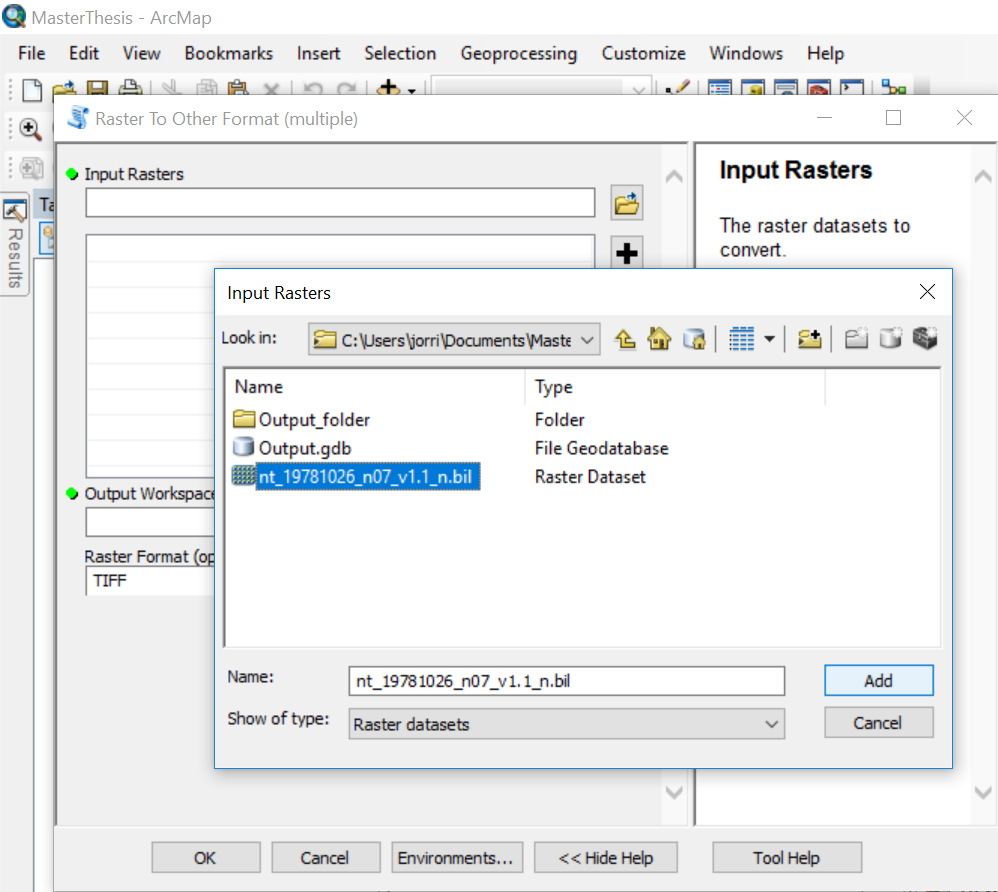The image size is (998, 892).
Task: Create a new map document
Action: coord(32,89)
